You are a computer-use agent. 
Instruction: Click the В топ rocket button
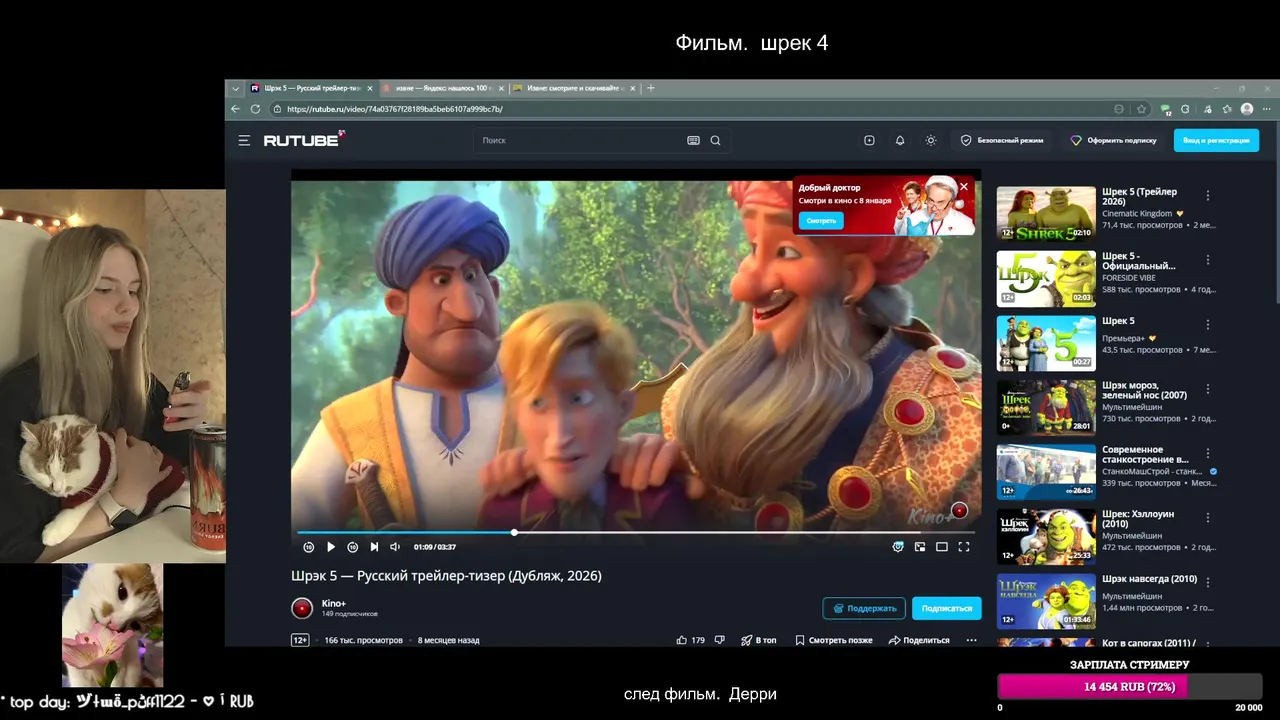click(x=758, y=640)
